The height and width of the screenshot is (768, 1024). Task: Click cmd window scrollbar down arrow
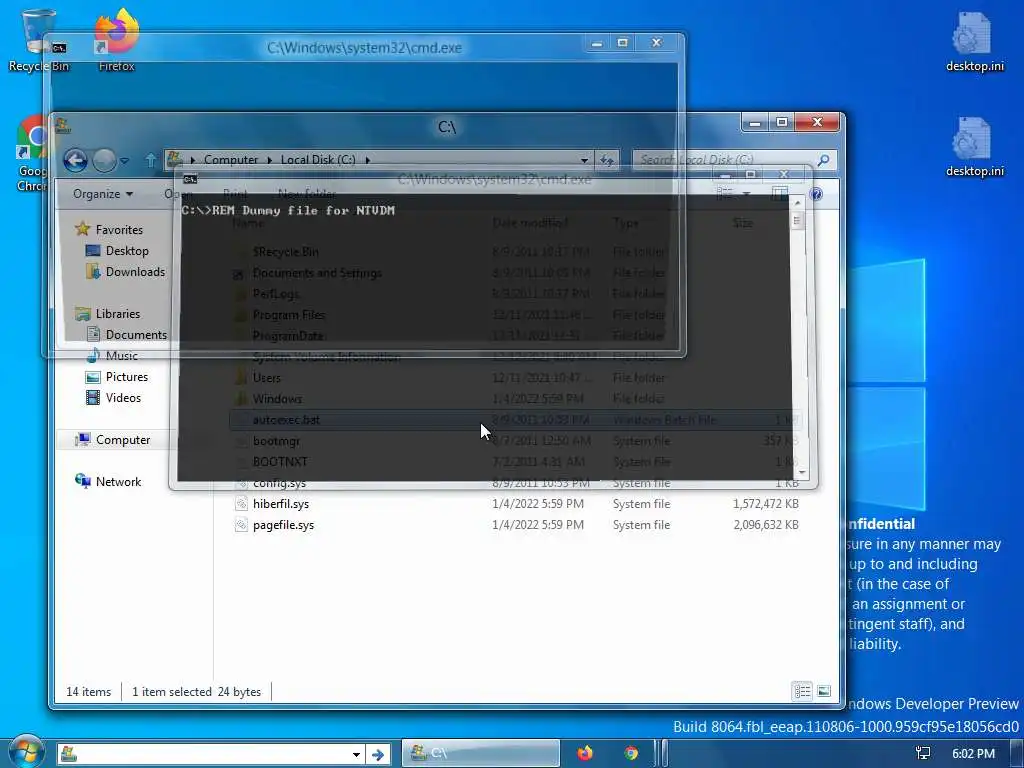pyautogui.click(x=803, y=472)
